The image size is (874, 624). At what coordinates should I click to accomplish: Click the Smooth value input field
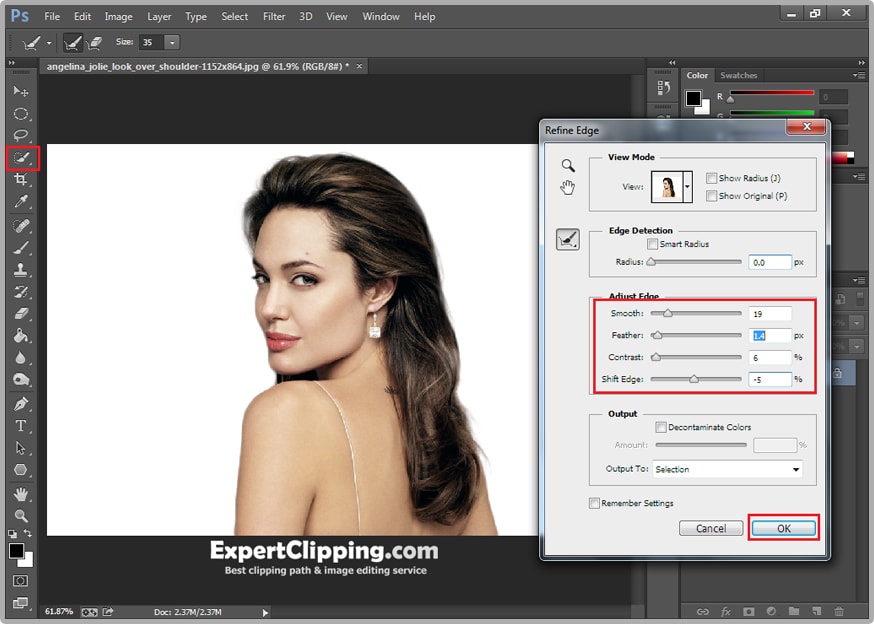[x=768, y=313]
